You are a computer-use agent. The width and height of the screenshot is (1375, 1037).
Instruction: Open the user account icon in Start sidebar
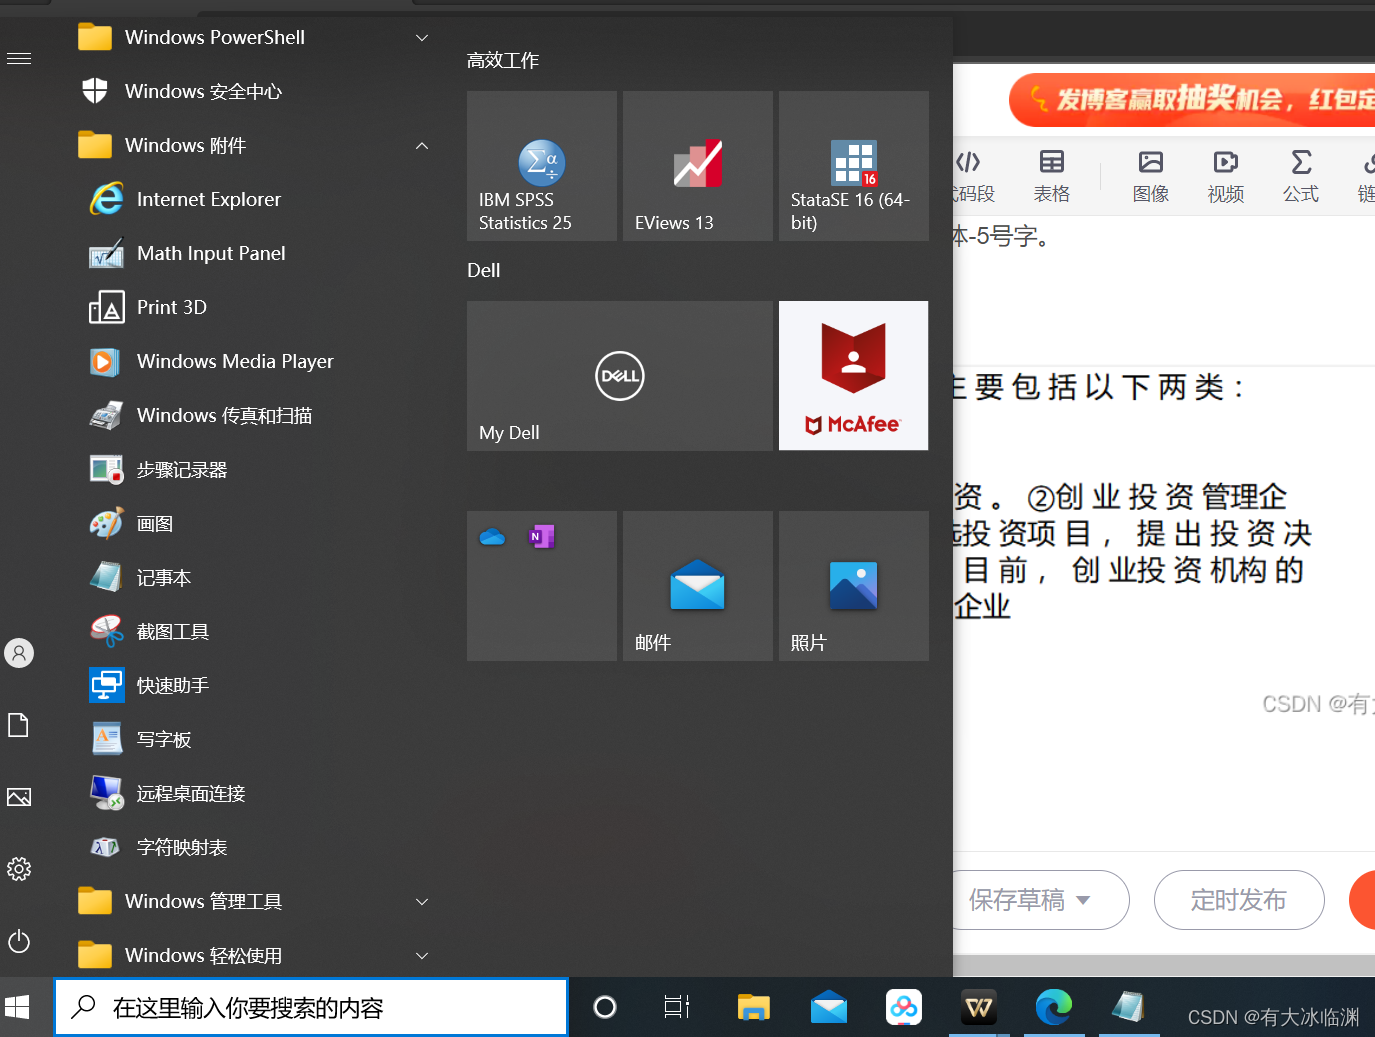click(x=19, y=653)
